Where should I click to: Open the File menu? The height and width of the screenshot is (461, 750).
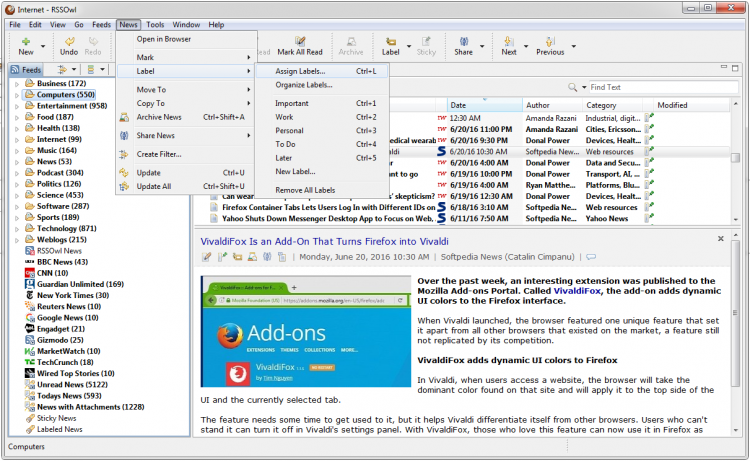coord(15,24)
